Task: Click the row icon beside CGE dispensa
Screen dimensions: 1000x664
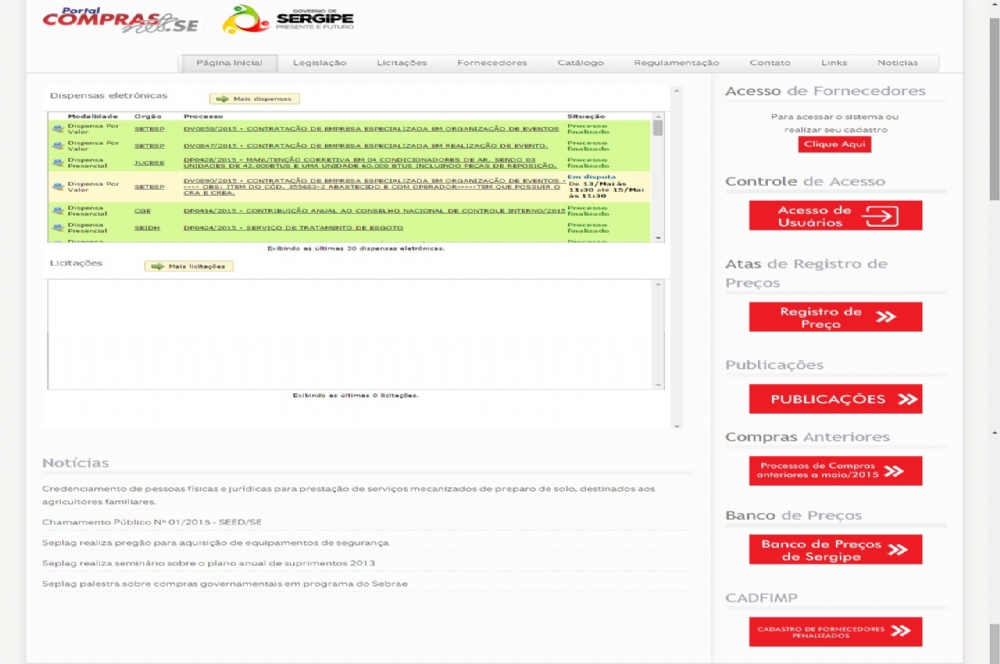Action: tap(58, 211)
